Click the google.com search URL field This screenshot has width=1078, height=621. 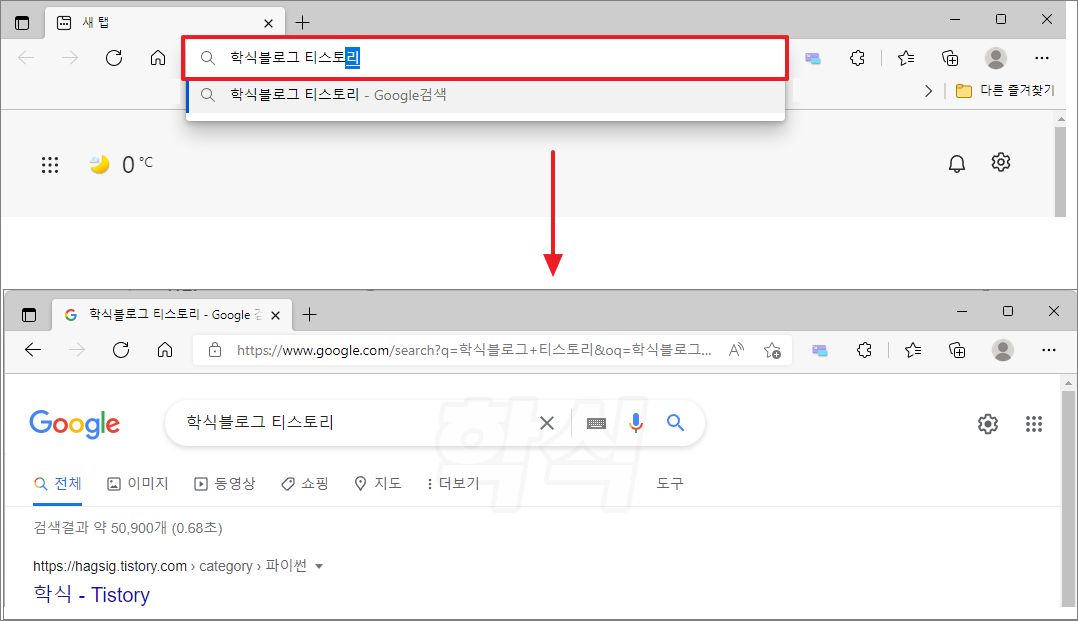point(474,350)
